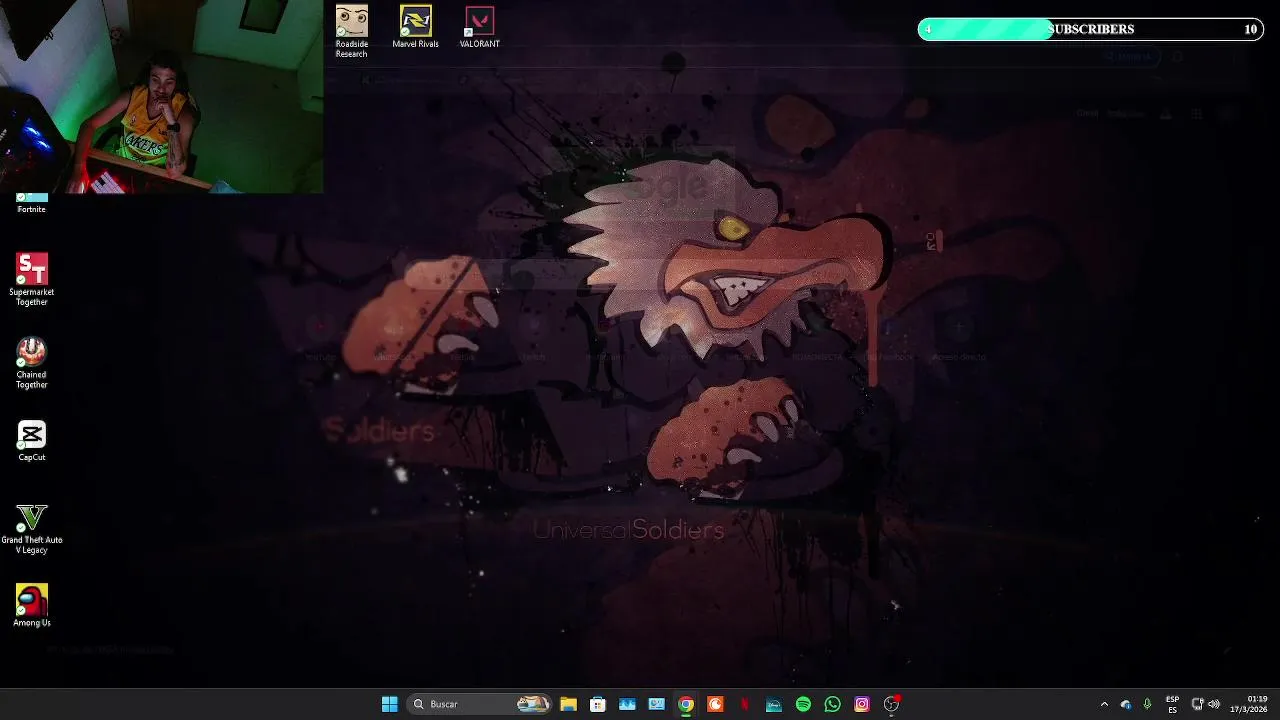Switch to OBS Studio in the taskbar
Viewport: 1280px width, 720px height.
pyautogui.click(x=891, y=704)
